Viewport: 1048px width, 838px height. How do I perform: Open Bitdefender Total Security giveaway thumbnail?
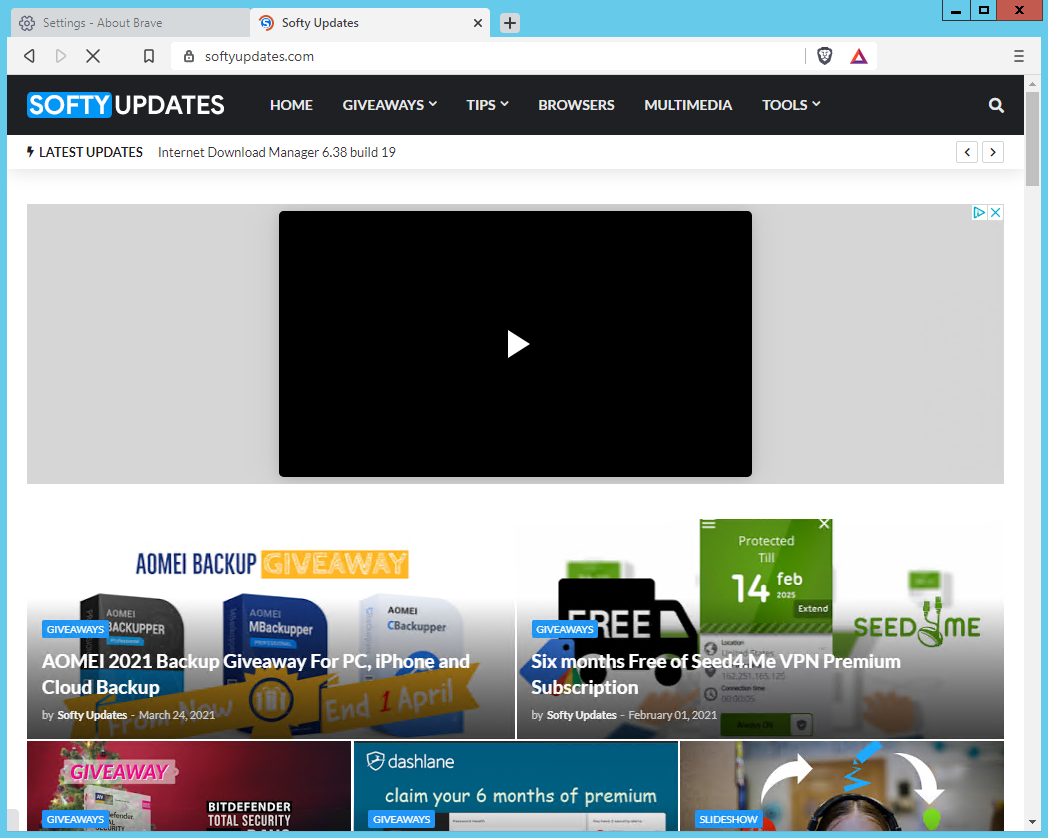click(189, 786)
